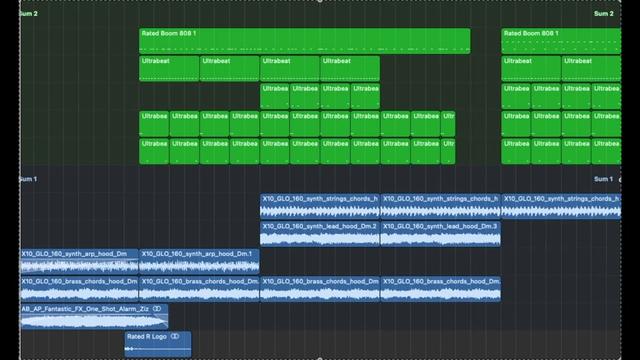Select the fourth brass_chords_hood_Dm region

tap(440, 289)
